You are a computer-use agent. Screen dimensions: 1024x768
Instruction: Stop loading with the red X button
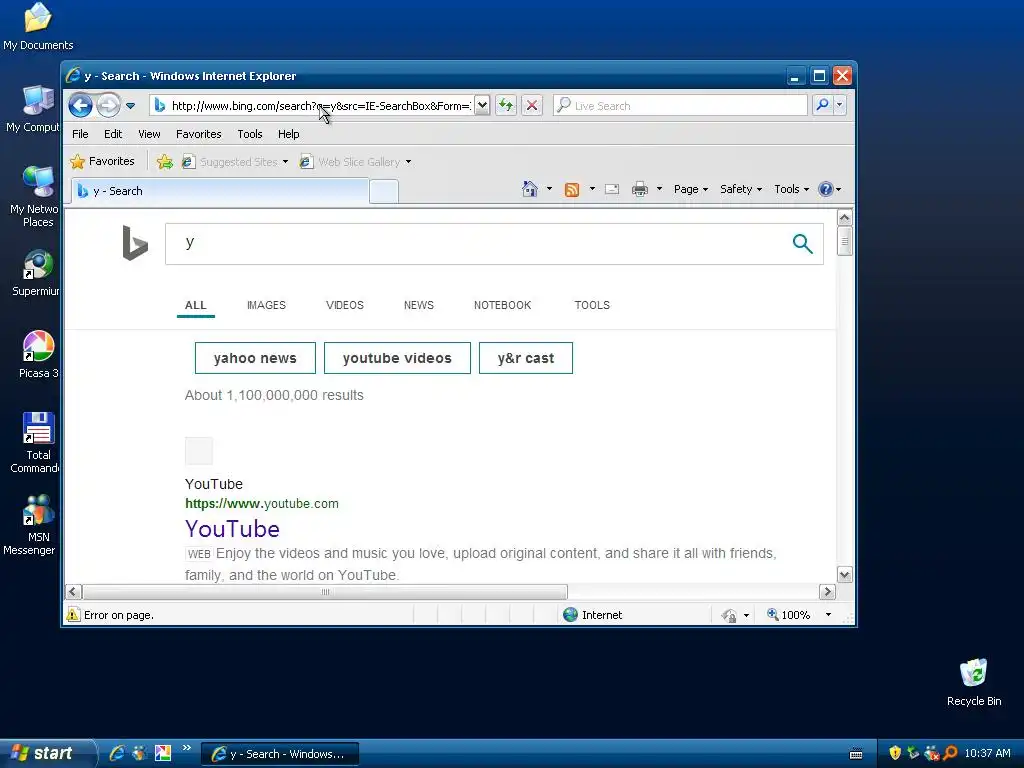(532, 105)
